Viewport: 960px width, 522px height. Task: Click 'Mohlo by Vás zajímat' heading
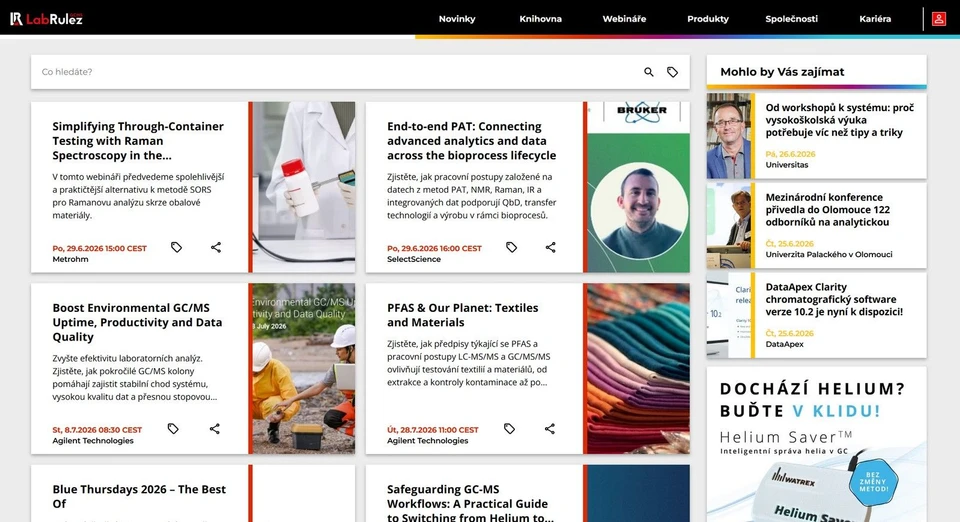point(782,72)
